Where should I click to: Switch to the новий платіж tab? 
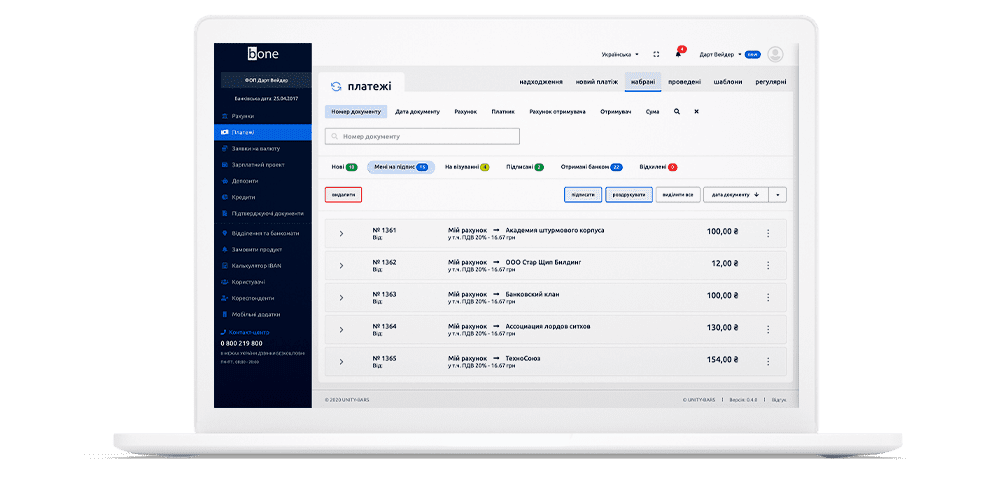coord(595,82)
